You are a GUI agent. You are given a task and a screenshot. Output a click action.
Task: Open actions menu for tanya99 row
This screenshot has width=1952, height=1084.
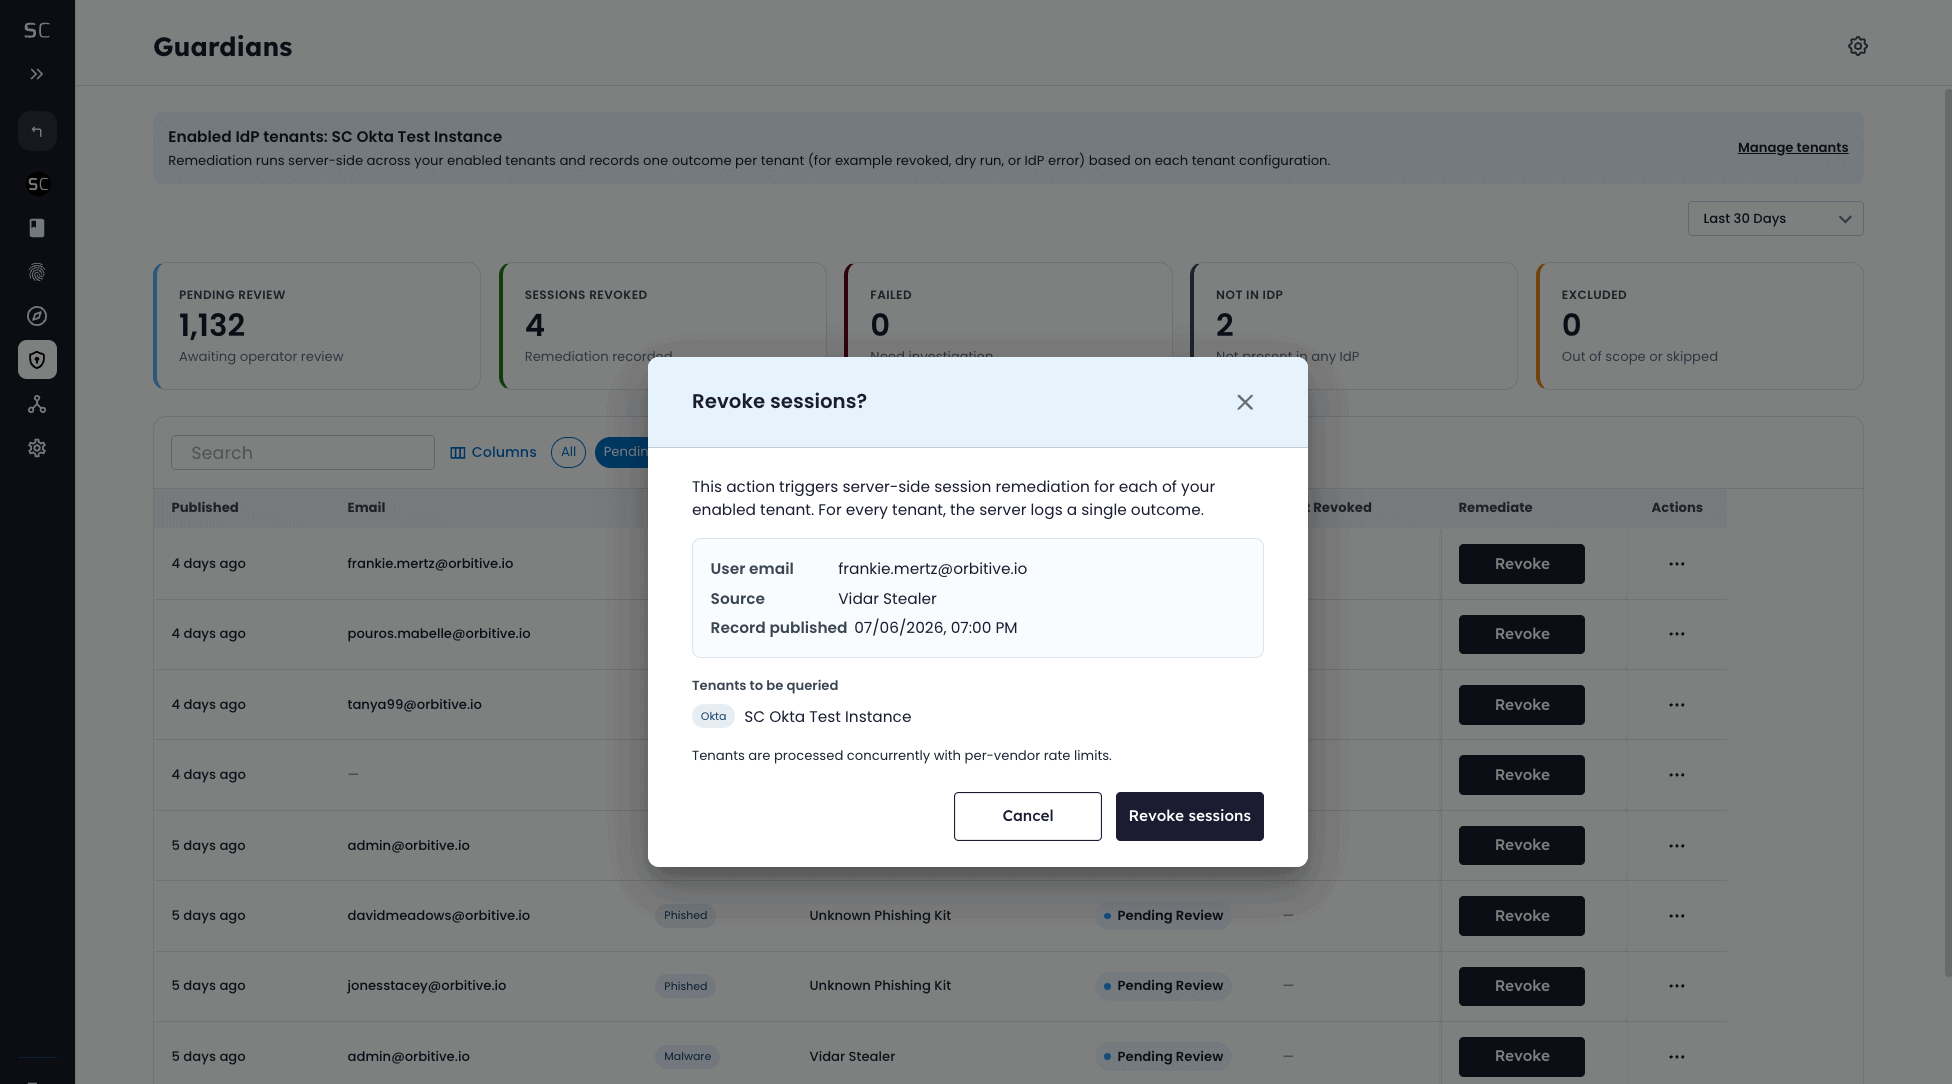coord(1677,705)
